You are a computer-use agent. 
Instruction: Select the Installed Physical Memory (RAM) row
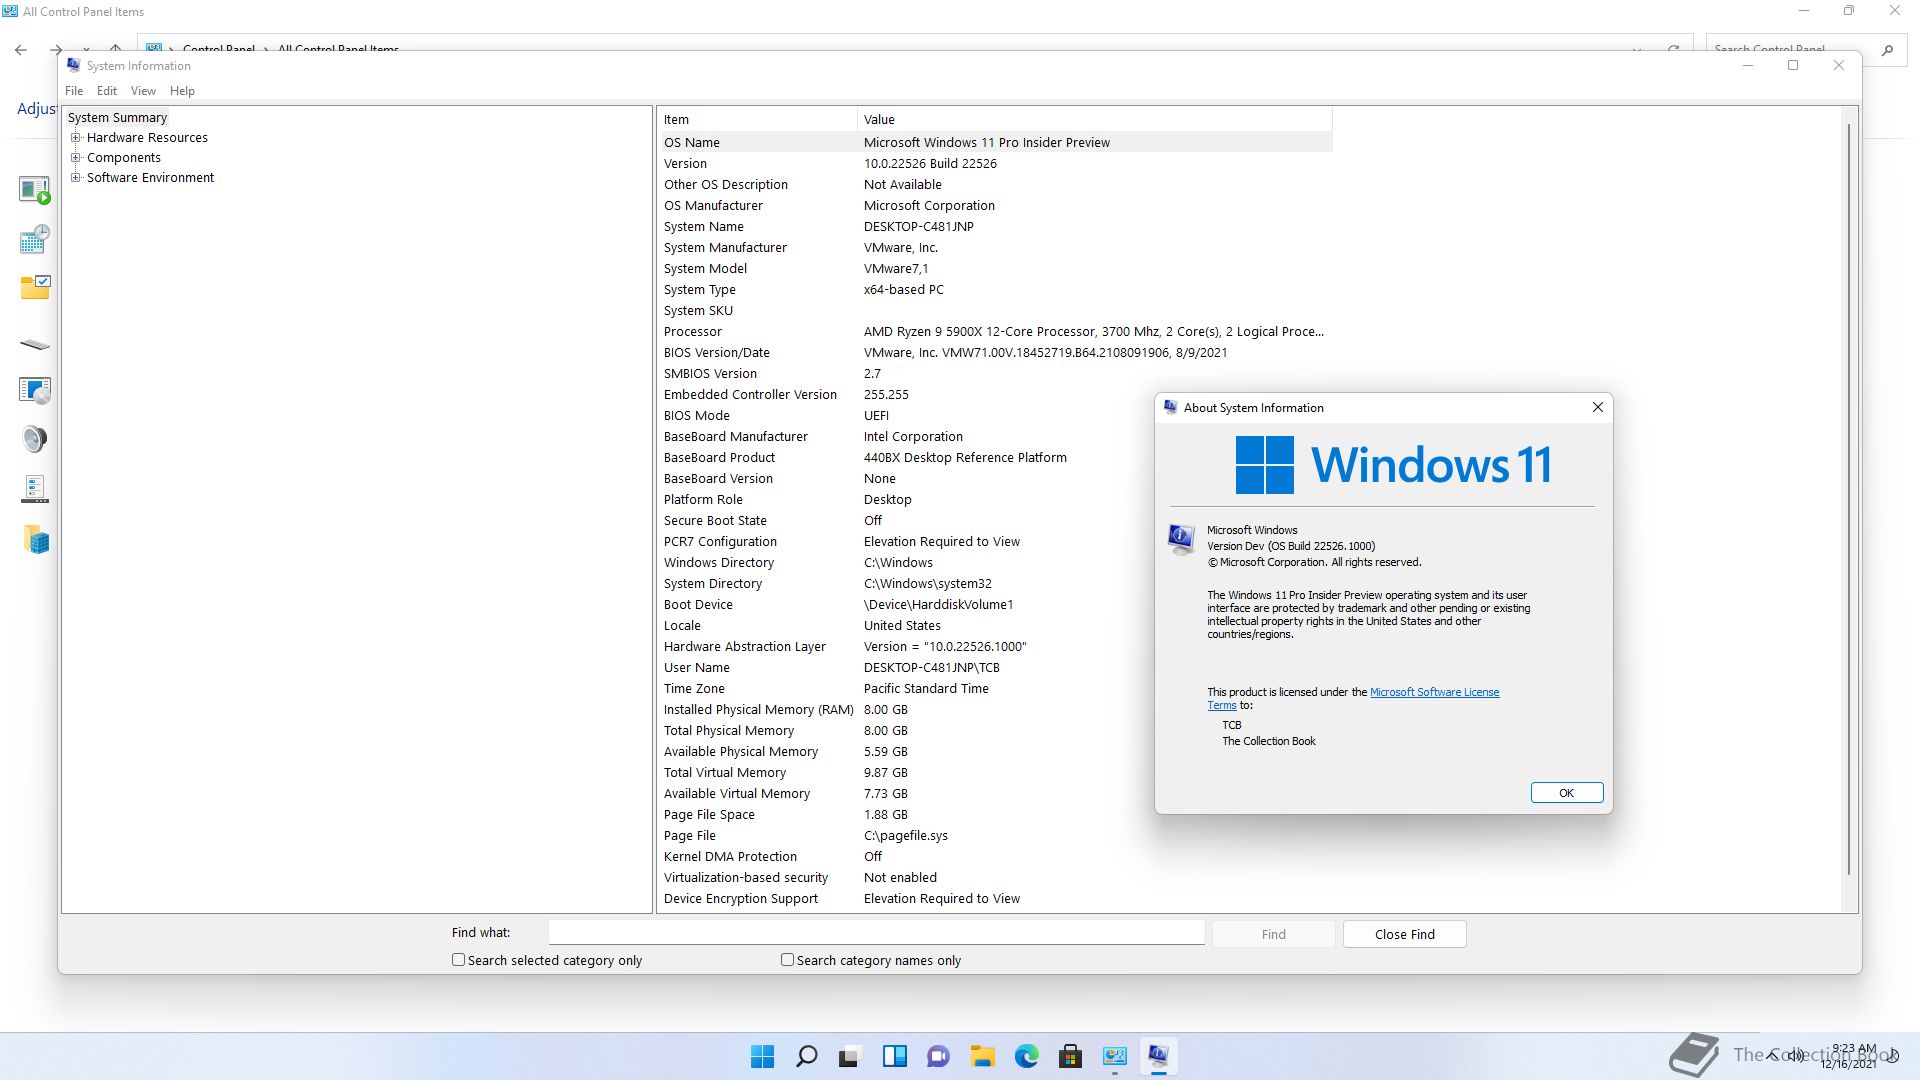click(995, 709)
